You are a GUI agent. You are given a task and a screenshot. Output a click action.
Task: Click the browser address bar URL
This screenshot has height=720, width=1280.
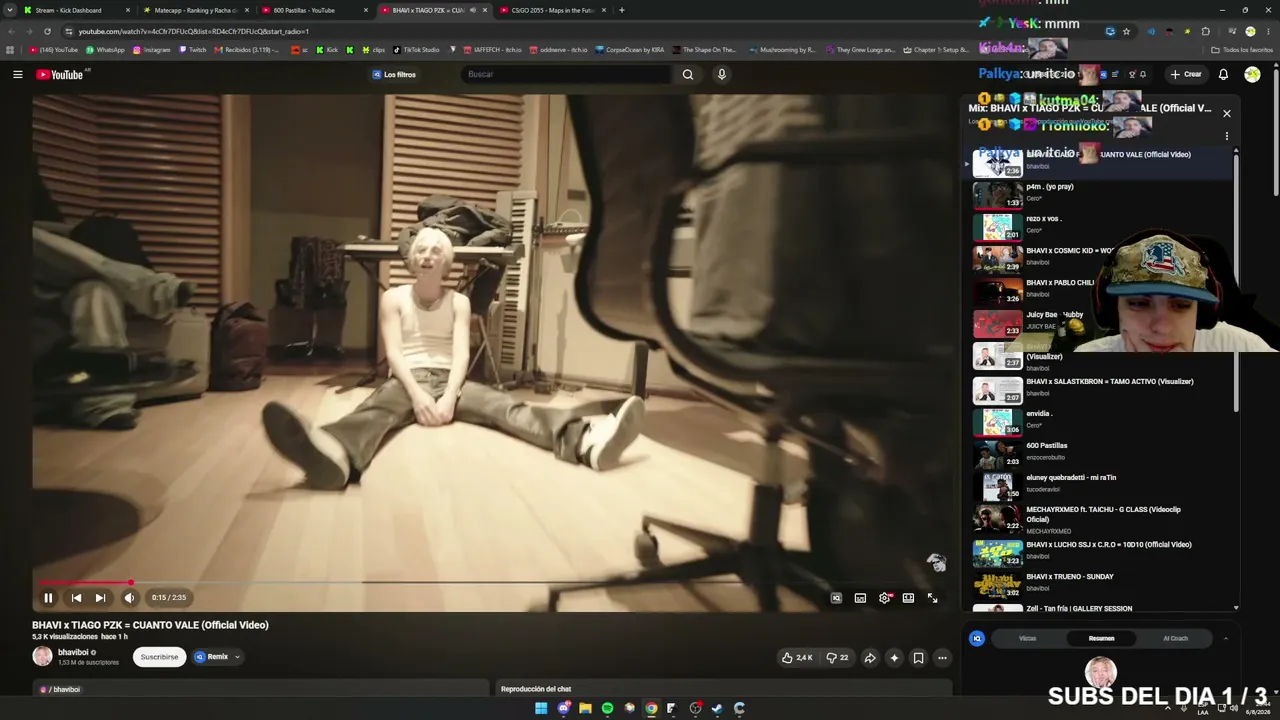[194, 31]
